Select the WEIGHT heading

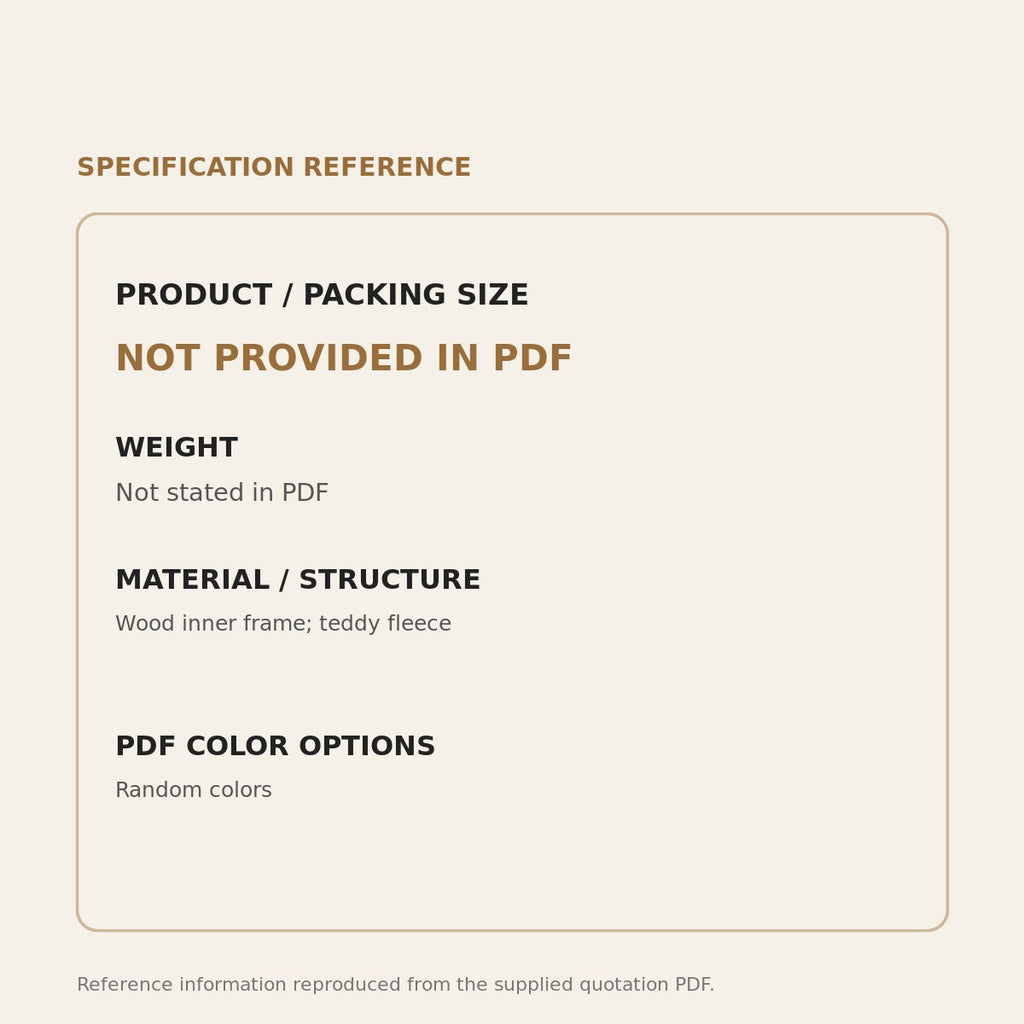pyautogui.click(x=176, y=447)
